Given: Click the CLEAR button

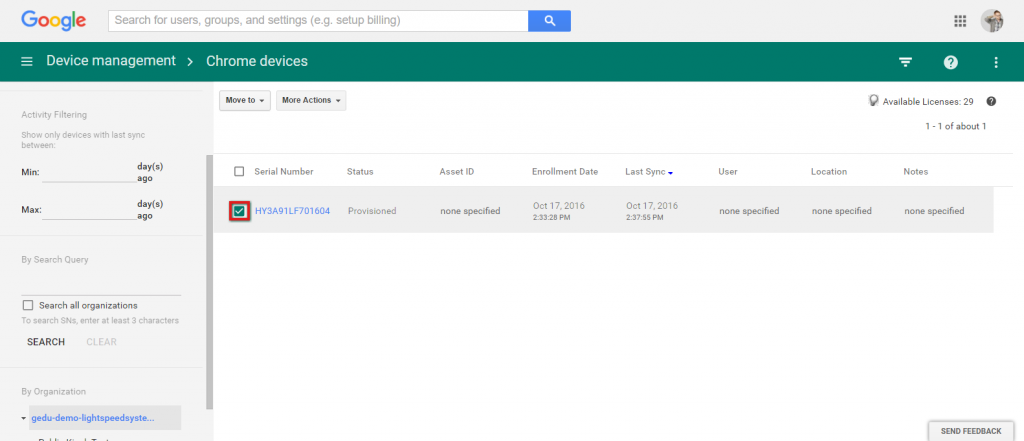Looking at the screenshot, I should pos(101,342).
